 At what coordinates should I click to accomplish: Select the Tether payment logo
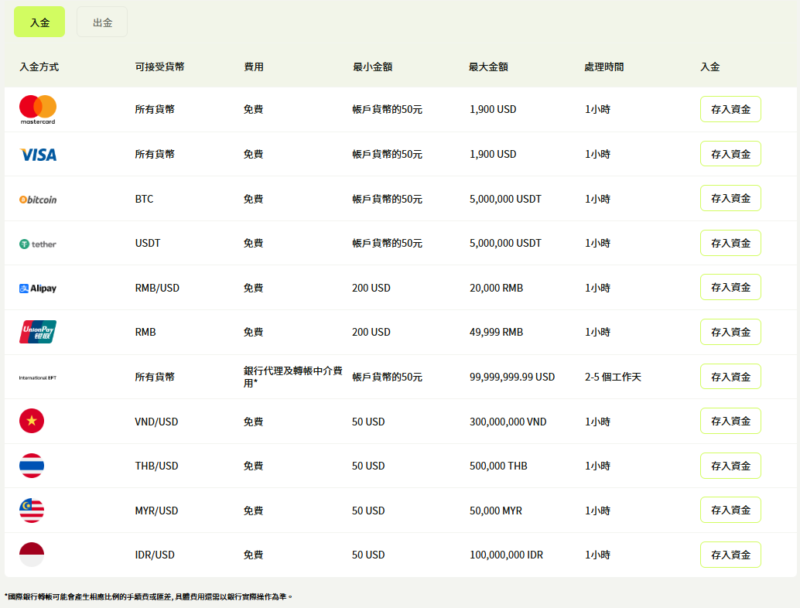[38, 243]
